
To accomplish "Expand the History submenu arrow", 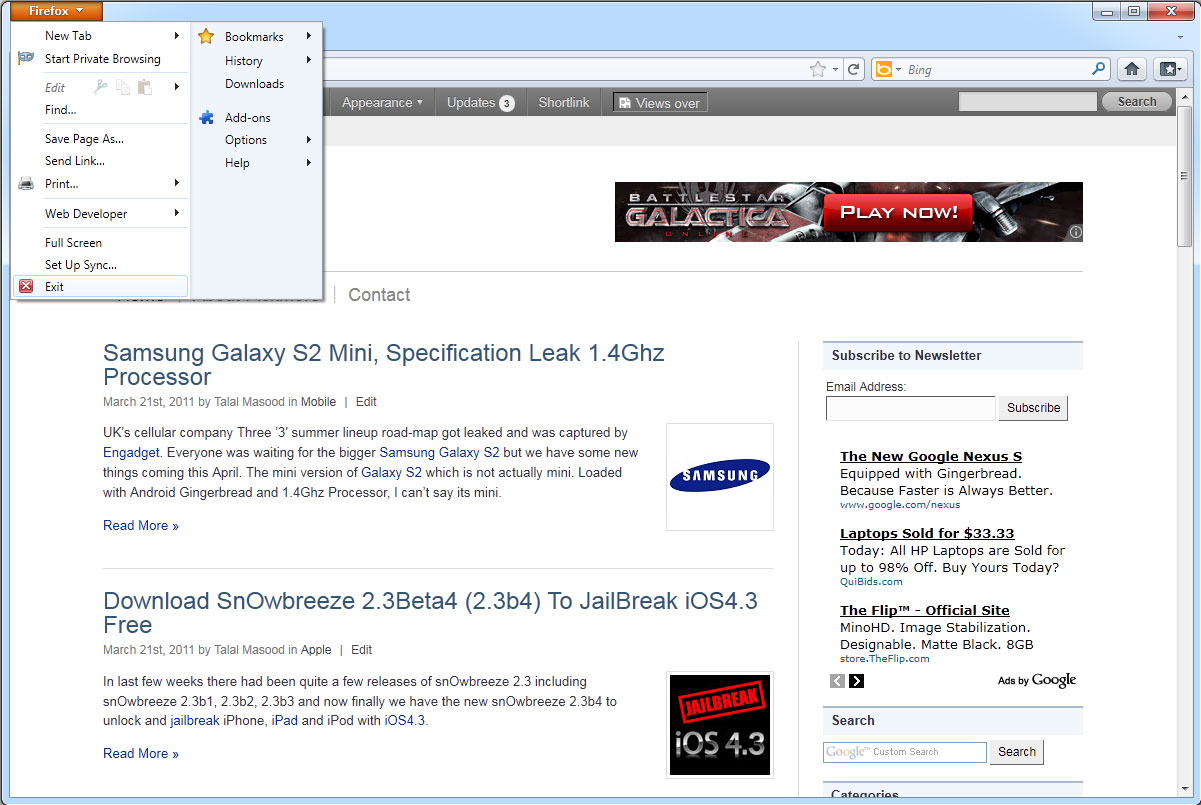I will click(309, 60).
